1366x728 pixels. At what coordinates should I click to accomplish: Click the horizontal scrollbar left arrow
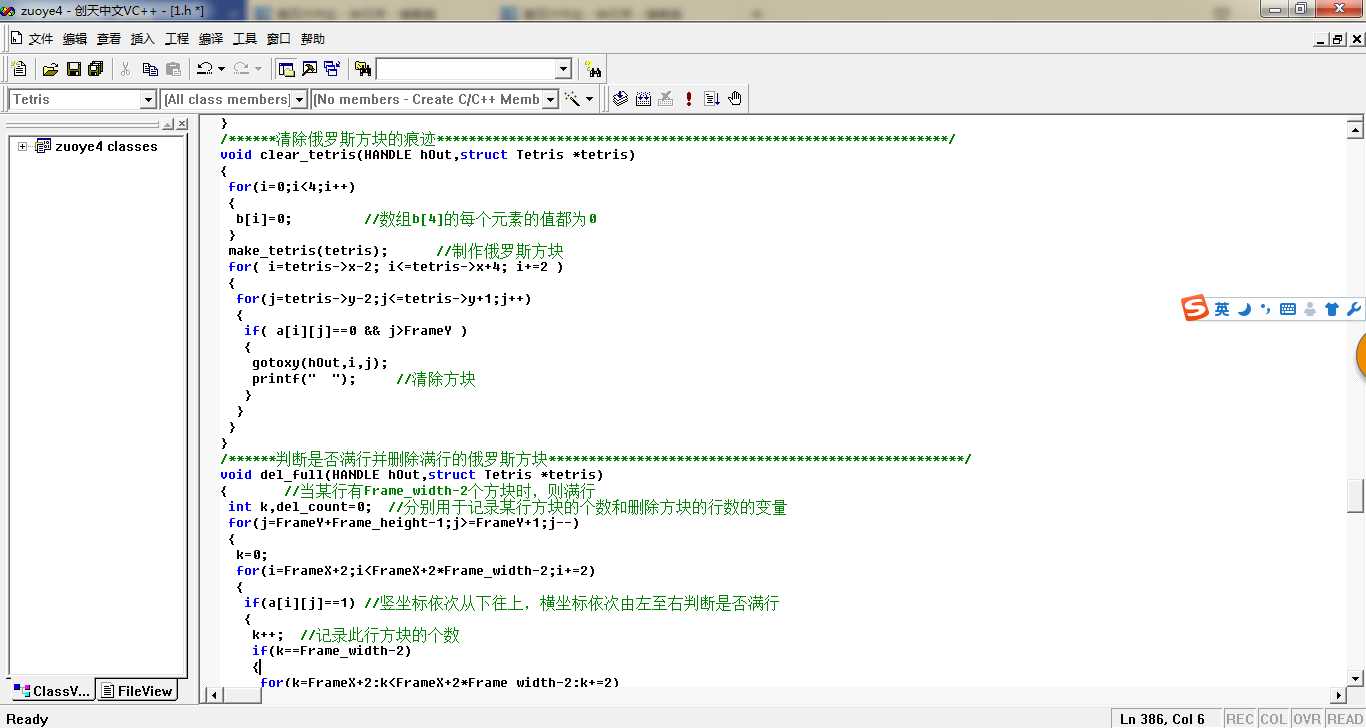click(212, 695)
